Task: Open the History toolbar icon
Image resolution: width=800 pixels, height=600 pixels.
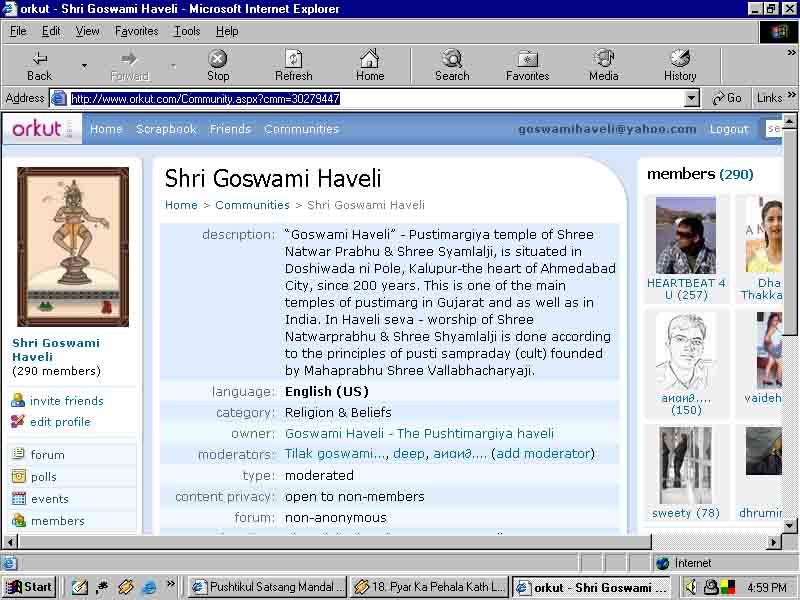Action: coord(680,59)
